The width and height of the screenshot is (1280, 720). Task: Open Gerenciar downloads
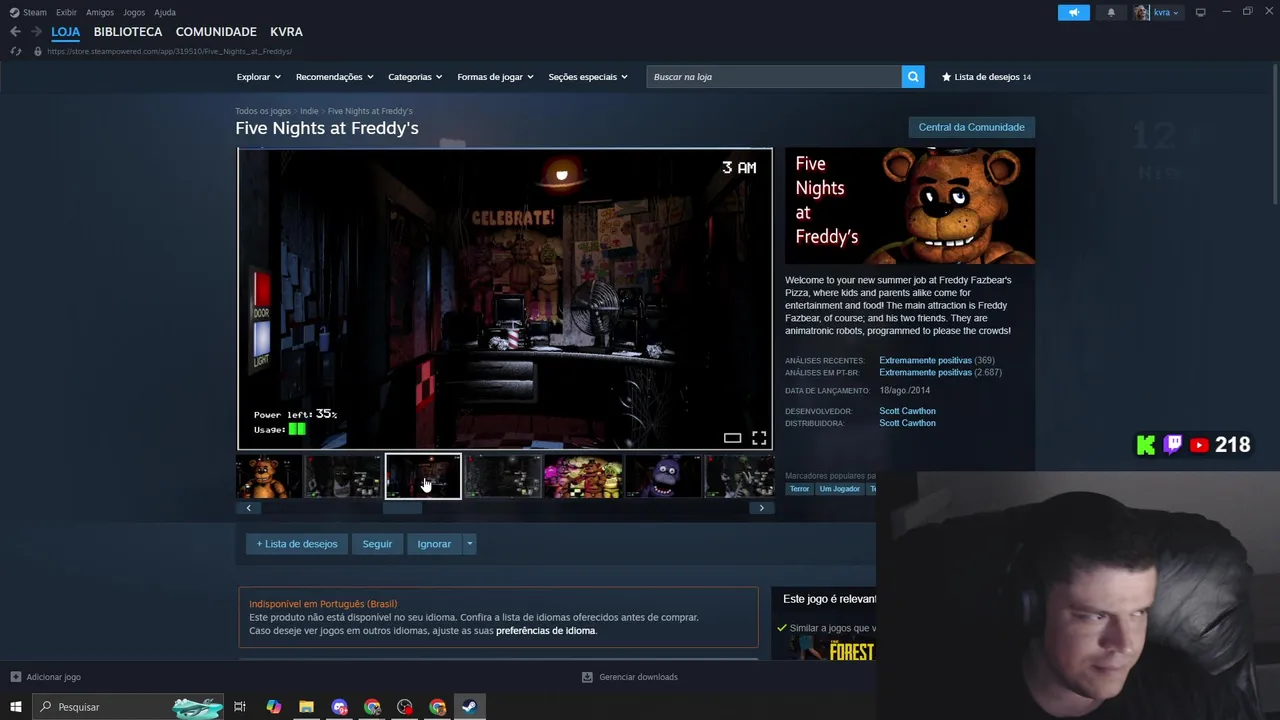pos(629,677)
